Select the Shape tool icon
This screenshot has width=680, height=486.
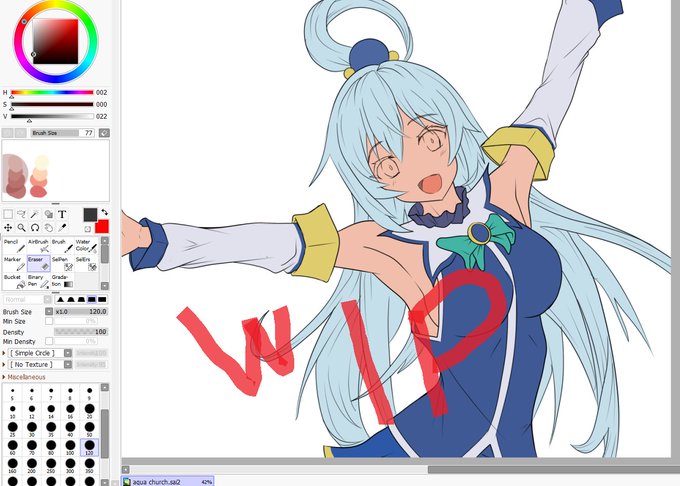click(x=49, y=214)
